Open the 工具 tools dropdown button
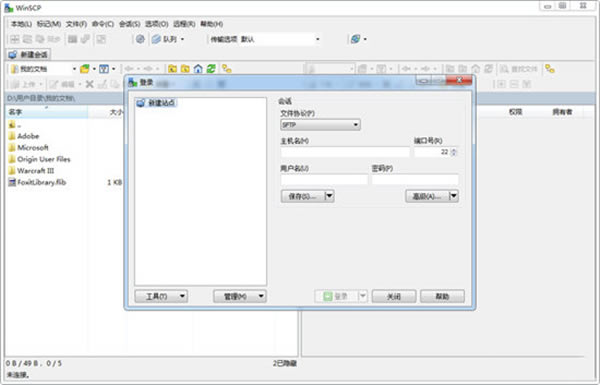 161,296
